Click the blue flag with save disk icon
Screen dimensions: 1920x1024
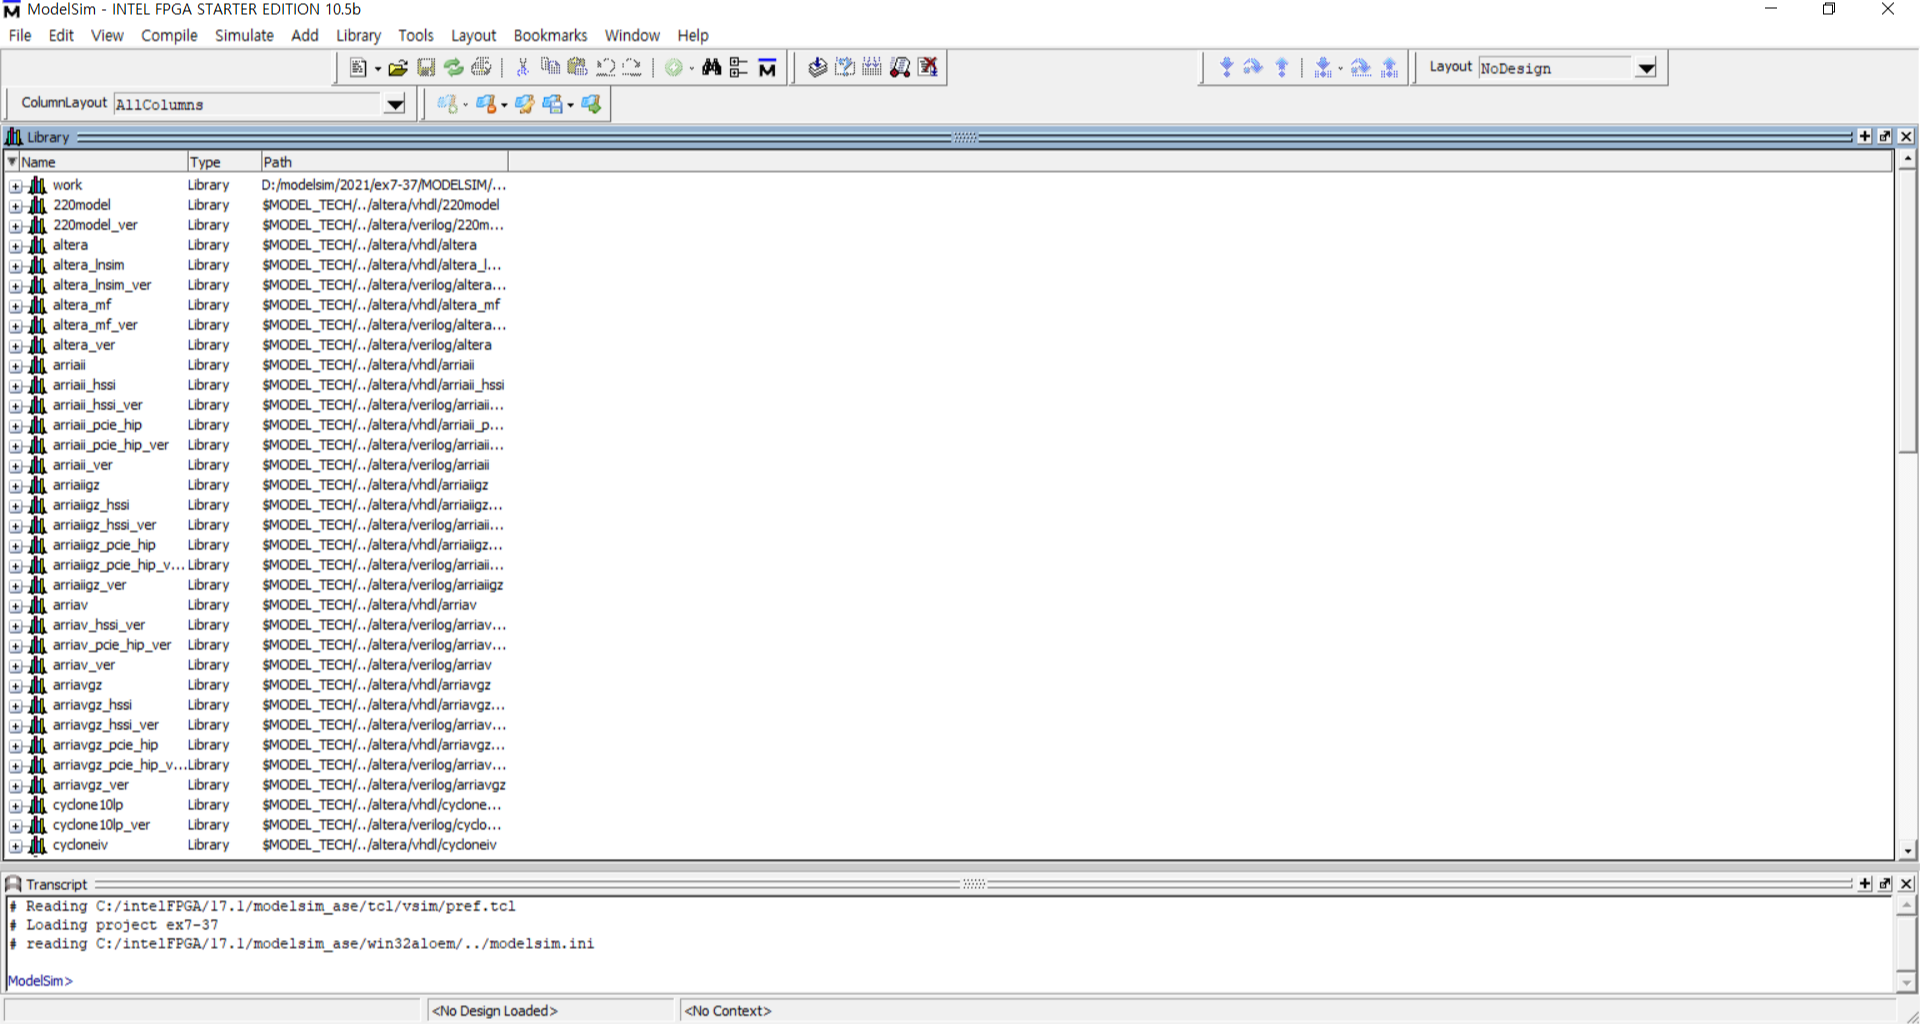pyautogui.click(x=552, y=104)
